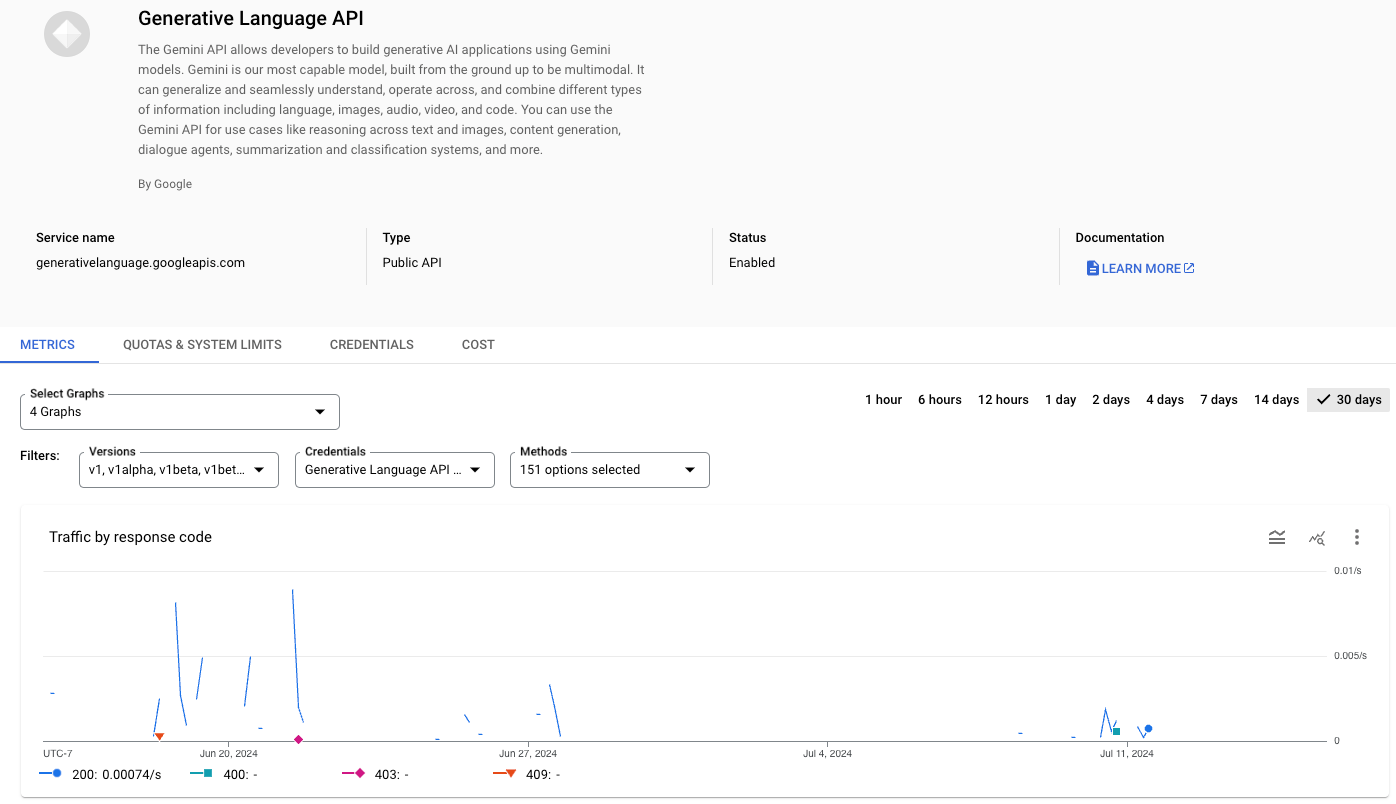Switch to Quotas & System Limits tab

point(202,345)
